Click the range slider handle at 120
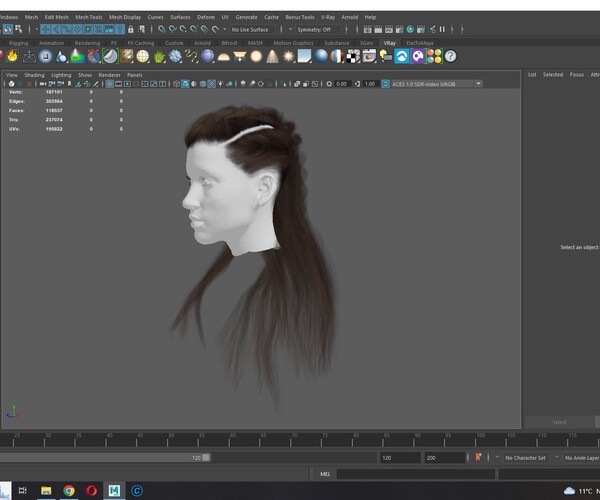This screenshot has height=500, width=600. pyautogui.click(x=206, y=458)
